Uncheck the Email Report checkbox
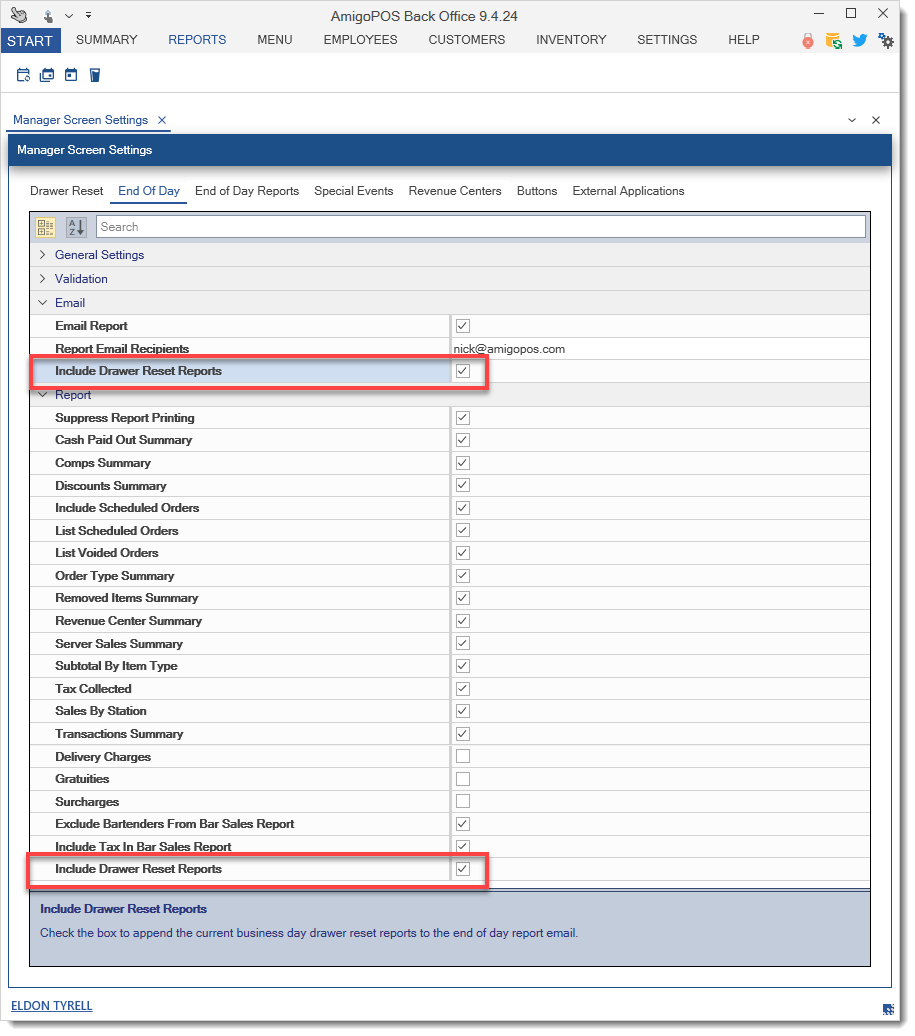 point(463,326)
